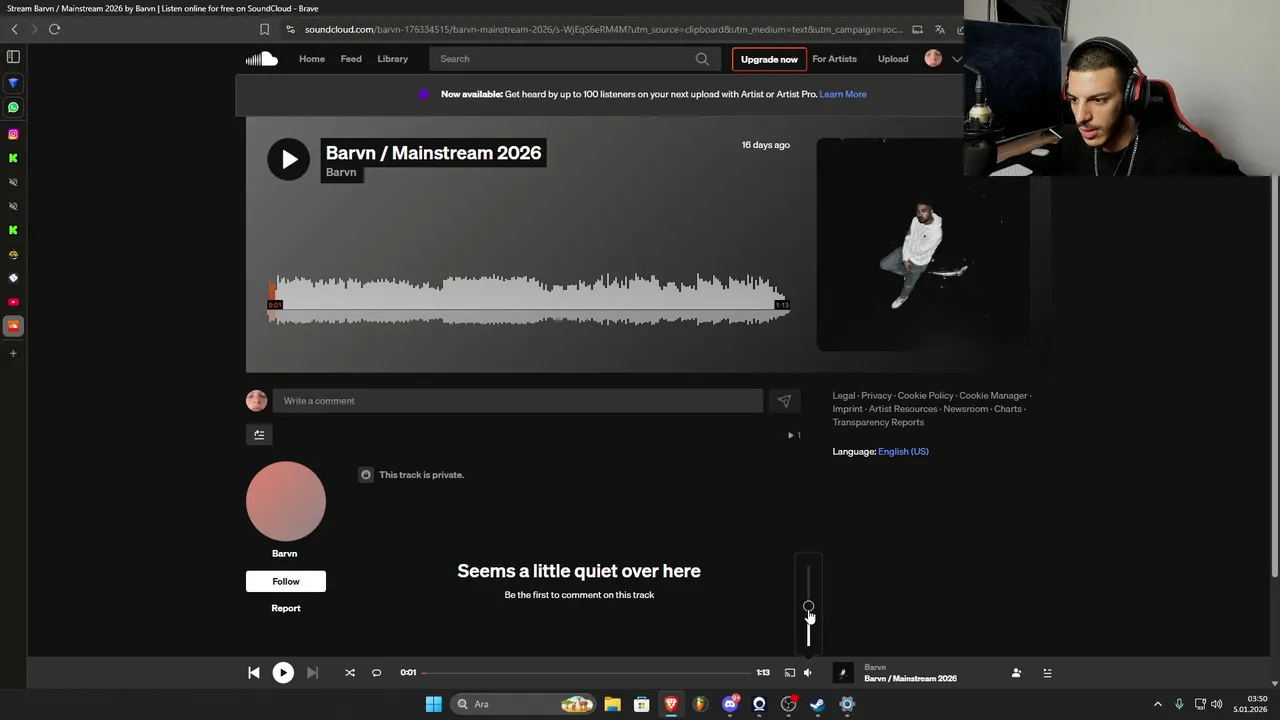The width and height of the screenshot is (1280, 720).
Task: Open the Home tab
Action: [312, 59]
